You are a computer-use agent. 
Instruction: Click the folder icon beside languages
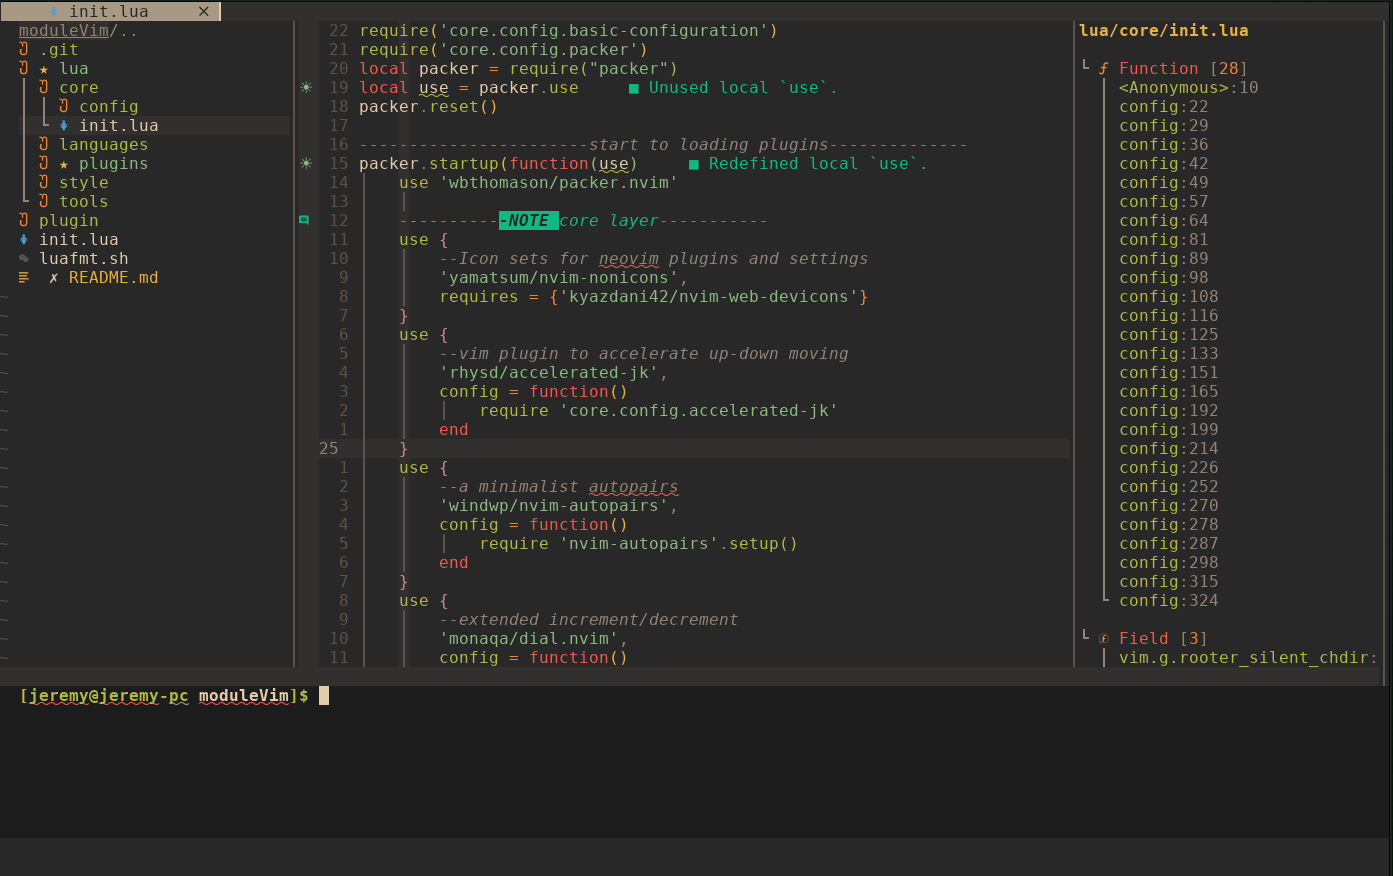[x=44, y=145]
